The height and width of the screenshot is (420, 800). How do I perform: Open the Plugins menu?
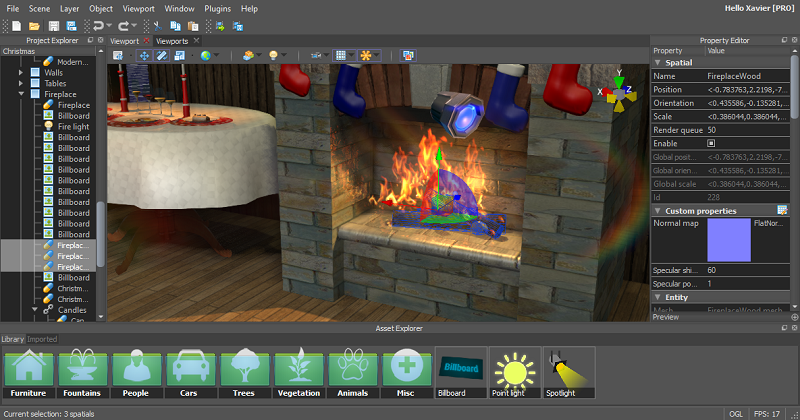(x=217, y=8)
